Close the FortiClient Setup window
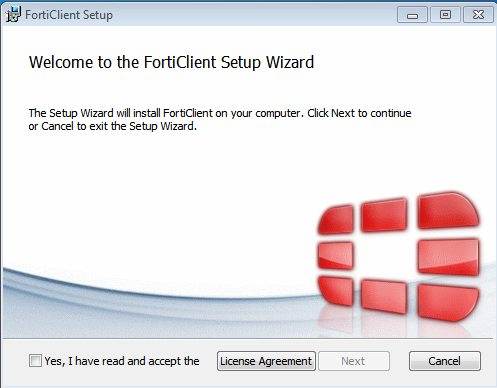497x388 pixels. pyautogui.click(x=478, y=15)
